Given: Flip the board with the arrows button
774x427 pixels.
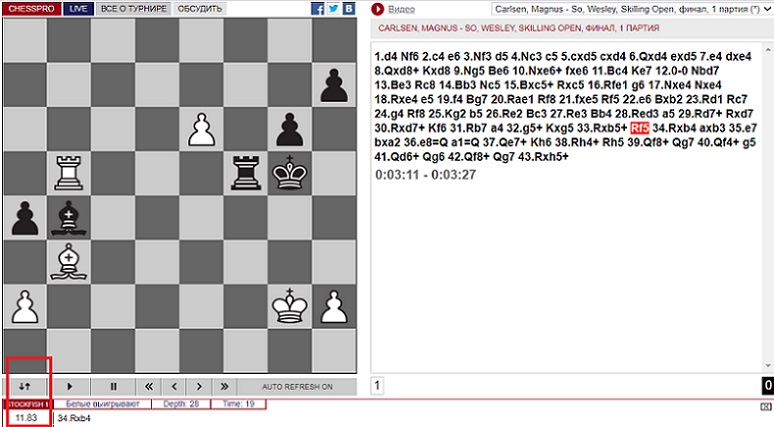Looking at the screenshot, I should 28,386.
